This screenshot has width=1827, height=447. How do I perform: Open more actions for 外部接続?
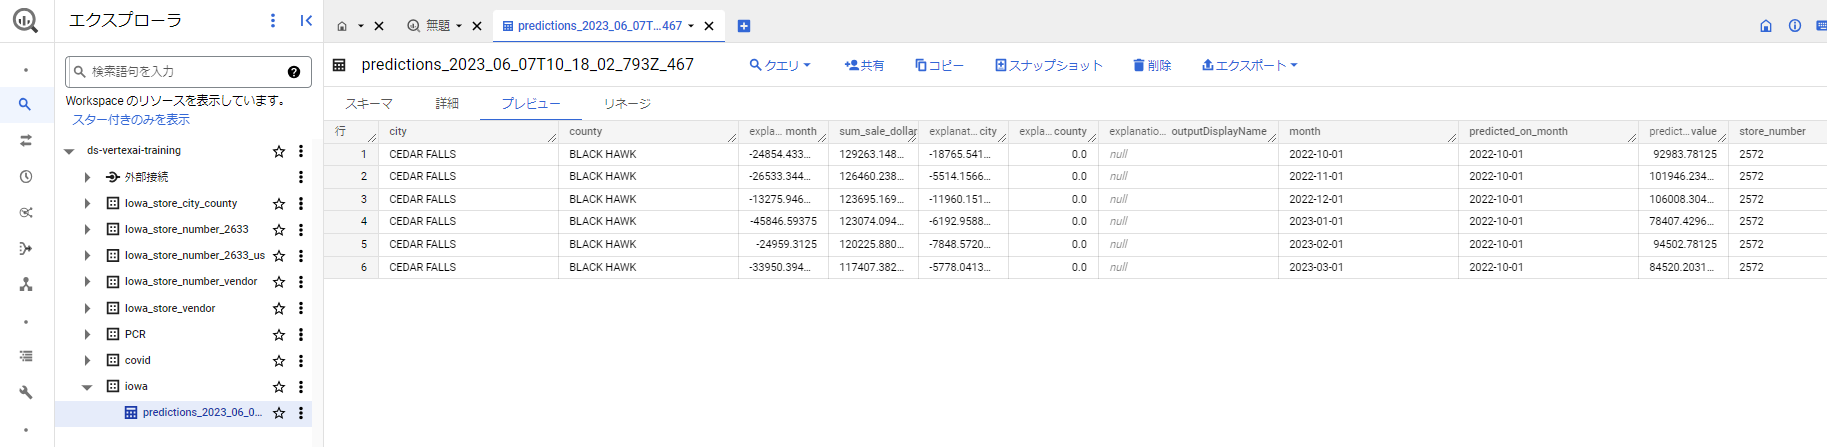tap(301, 177)
